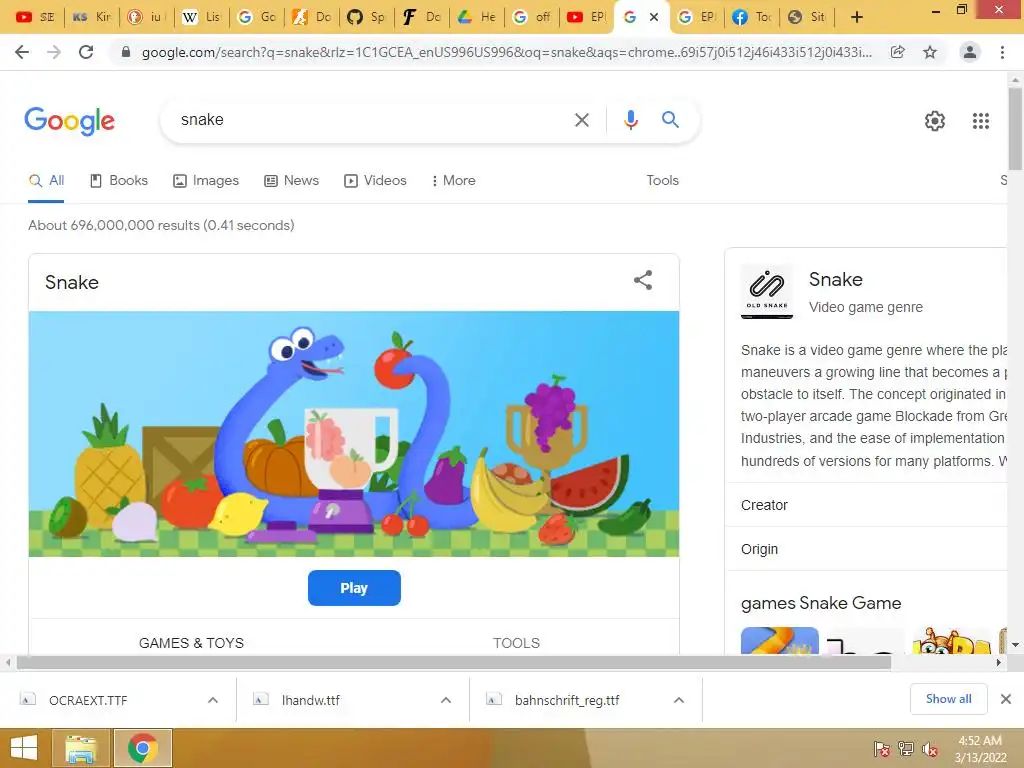Click the browser forward arrow
Viewport: 1024px width, 768px height.
pyautogui.click(x=54, y=52)
